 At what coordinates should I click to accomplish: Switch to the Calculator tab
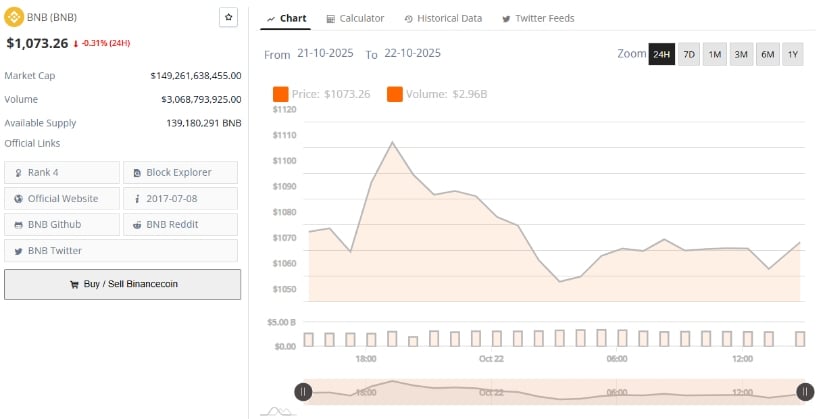coord(355,18)
